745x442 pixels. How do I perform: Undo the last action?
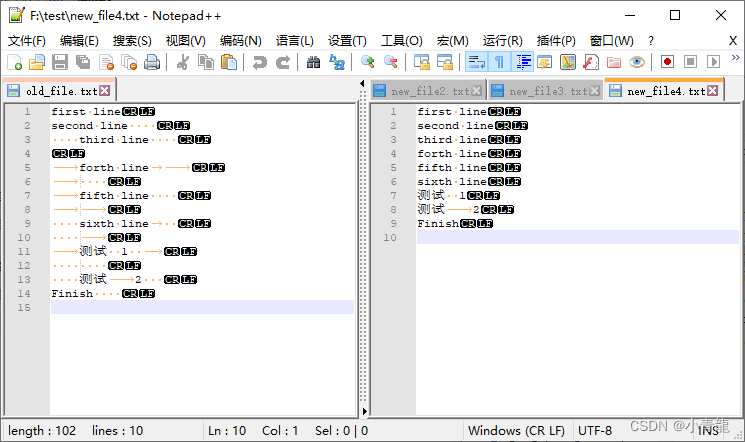259,62
